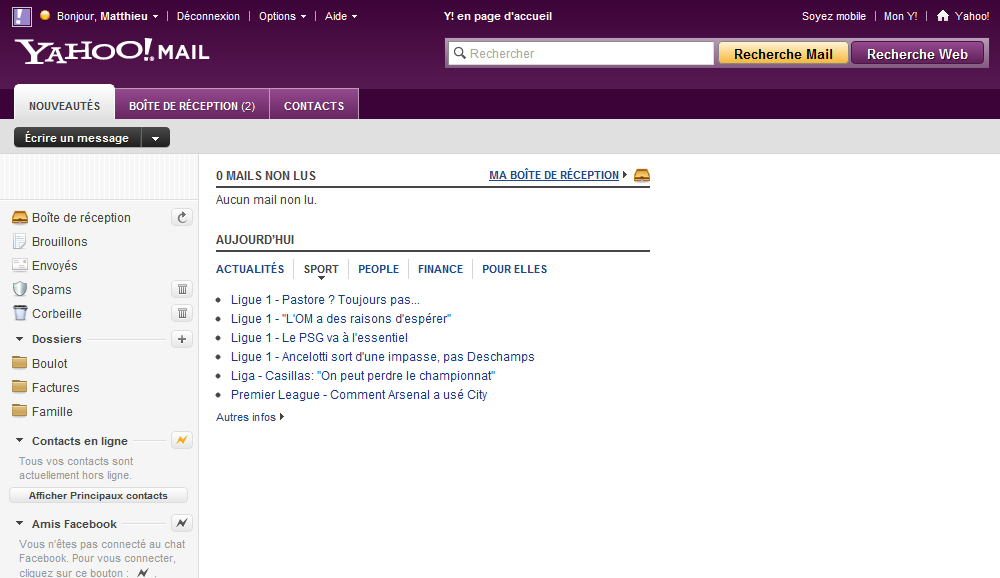Screen dimensions: 1000x578
Task: Click the Amis Facebook chat connect icon
Action: click(182, 523)
